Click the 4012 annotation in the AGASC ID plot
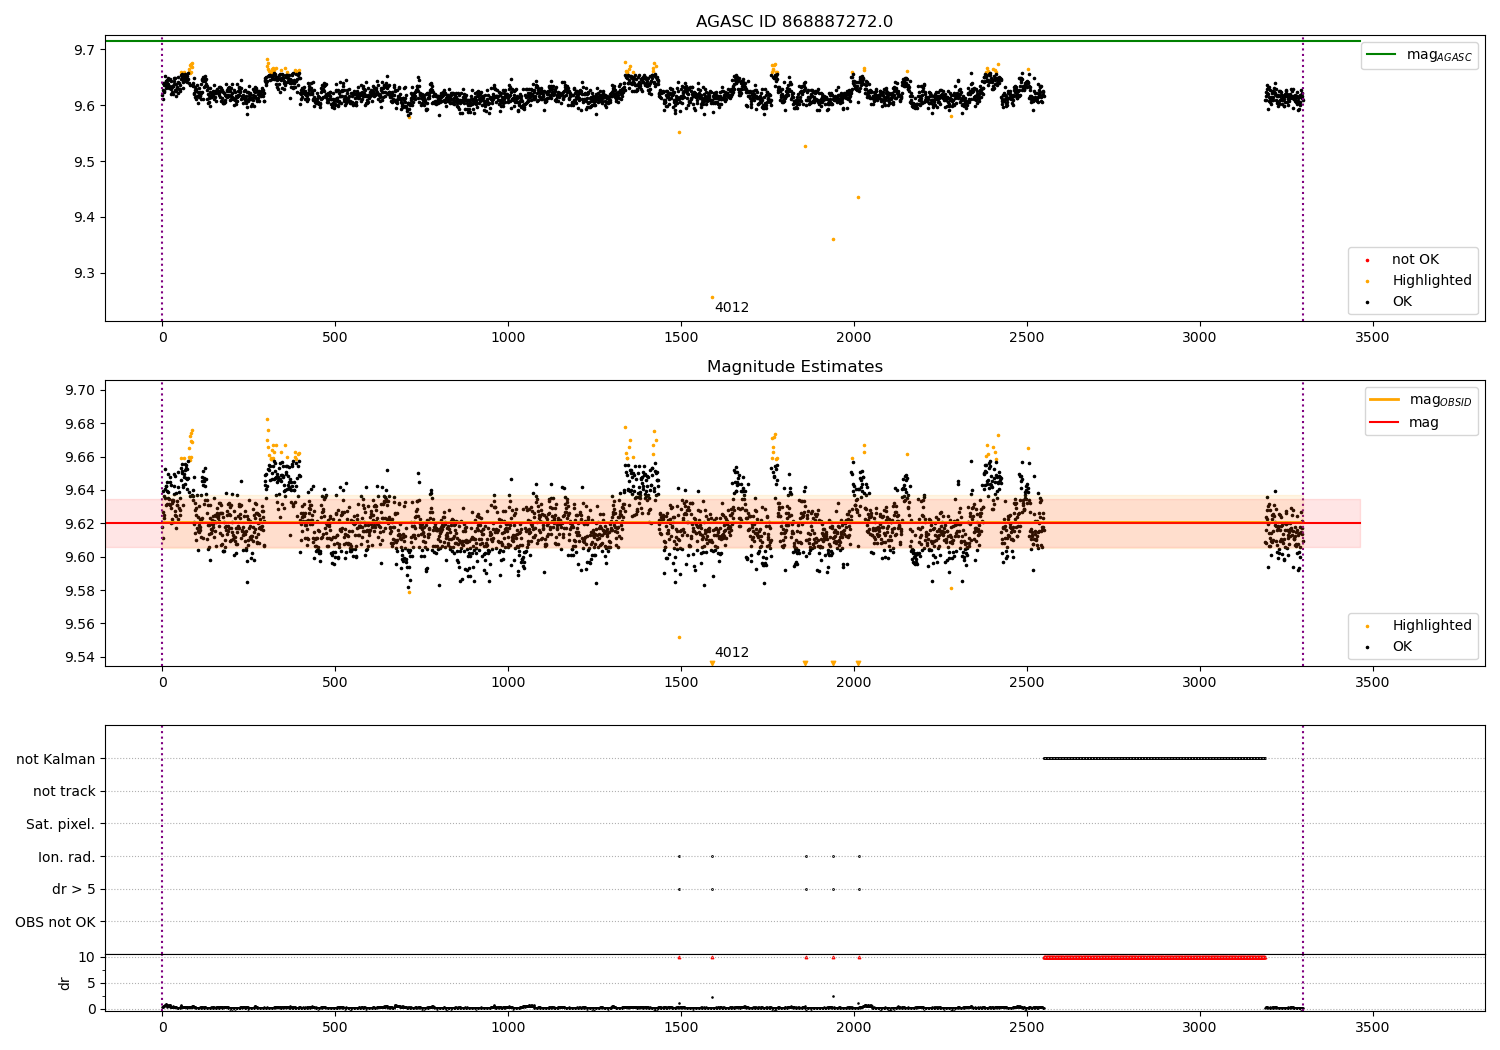1500x1050 pixels. coord(732,308)
